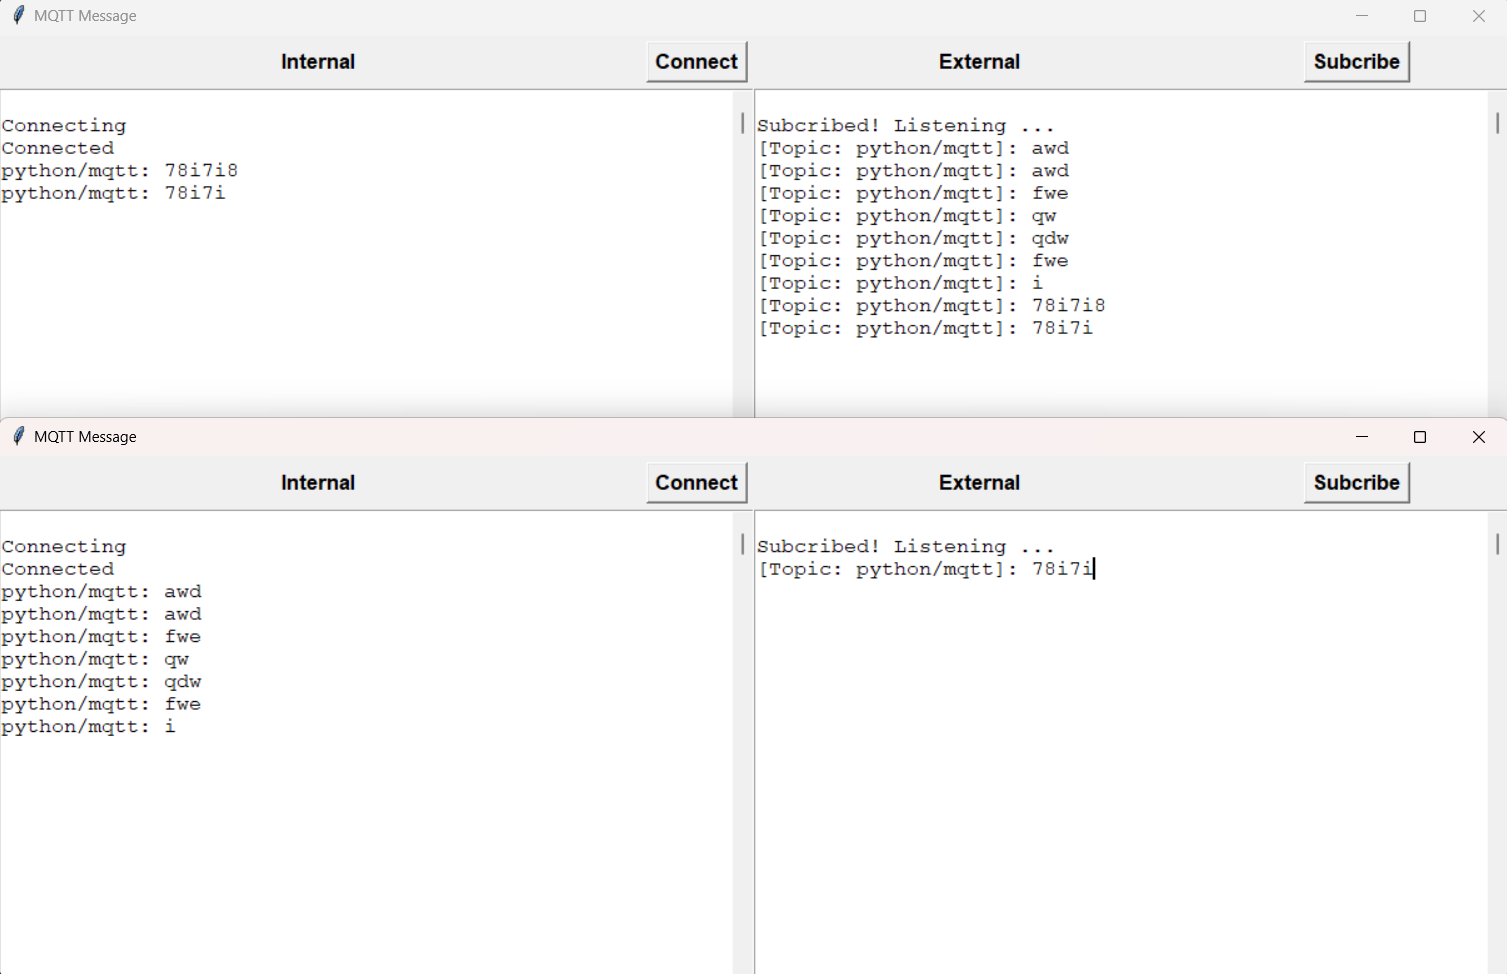Image resolution: width=1507 pixels, height=974 pixels.
Task: Click Connect in the lower MQTT window
Action: click(696, 483)
